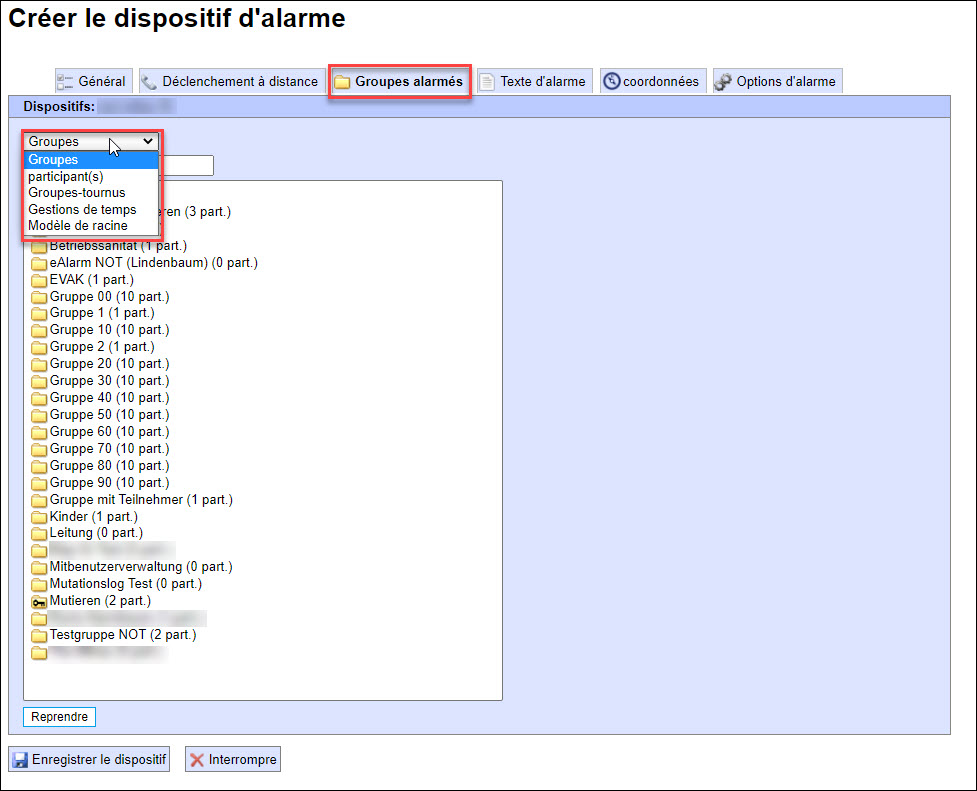Image resolution: width=977 pixels, height=791 pixels.
Task: Click the red X Interrompre icon
Action: tap(197, 760)
